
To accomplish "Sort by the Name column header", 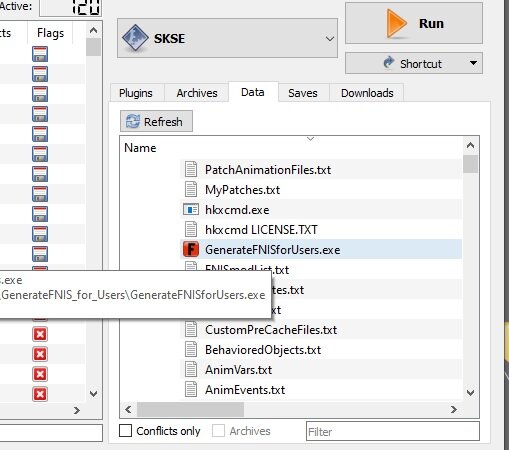I will [x=140, y=148].
